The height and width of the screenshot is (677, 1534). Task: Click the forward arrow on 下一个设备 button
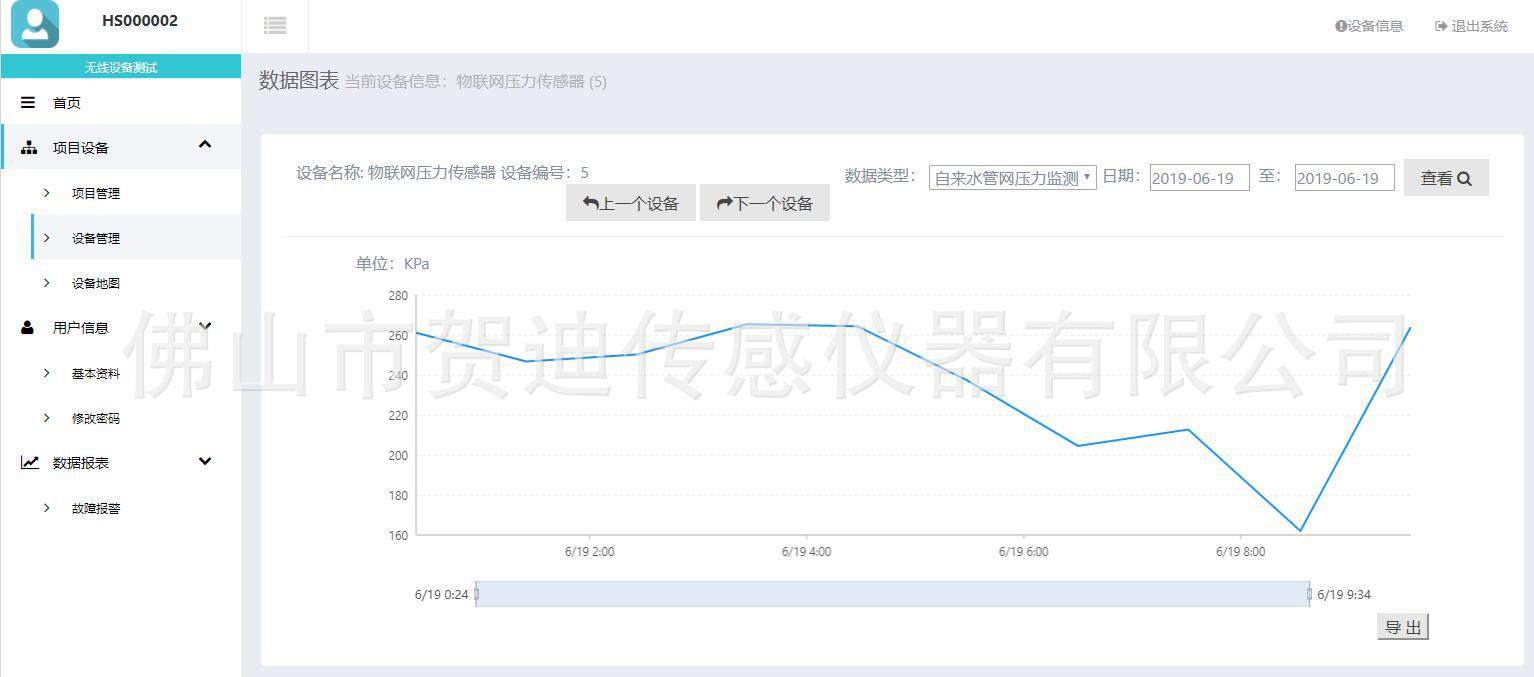click(x=723, y=202)
